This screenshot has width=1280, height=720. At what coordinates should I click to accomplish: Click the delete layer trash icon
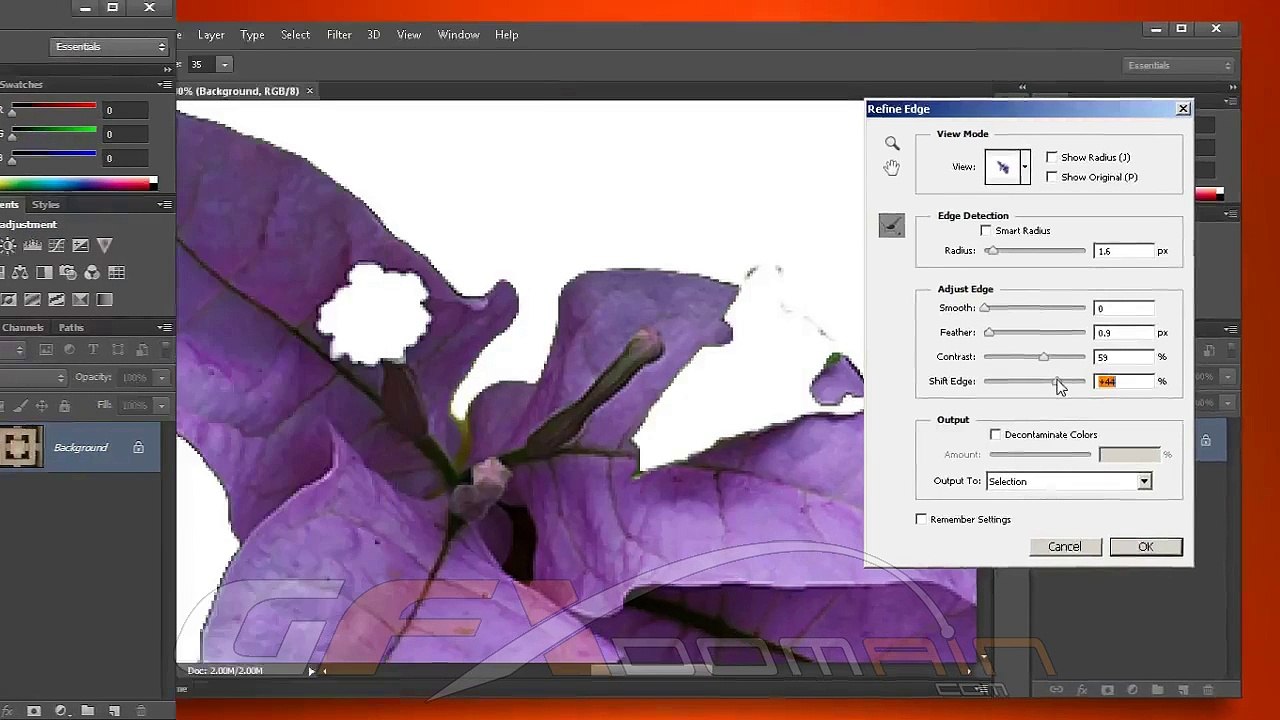click(x=141, y=710)
